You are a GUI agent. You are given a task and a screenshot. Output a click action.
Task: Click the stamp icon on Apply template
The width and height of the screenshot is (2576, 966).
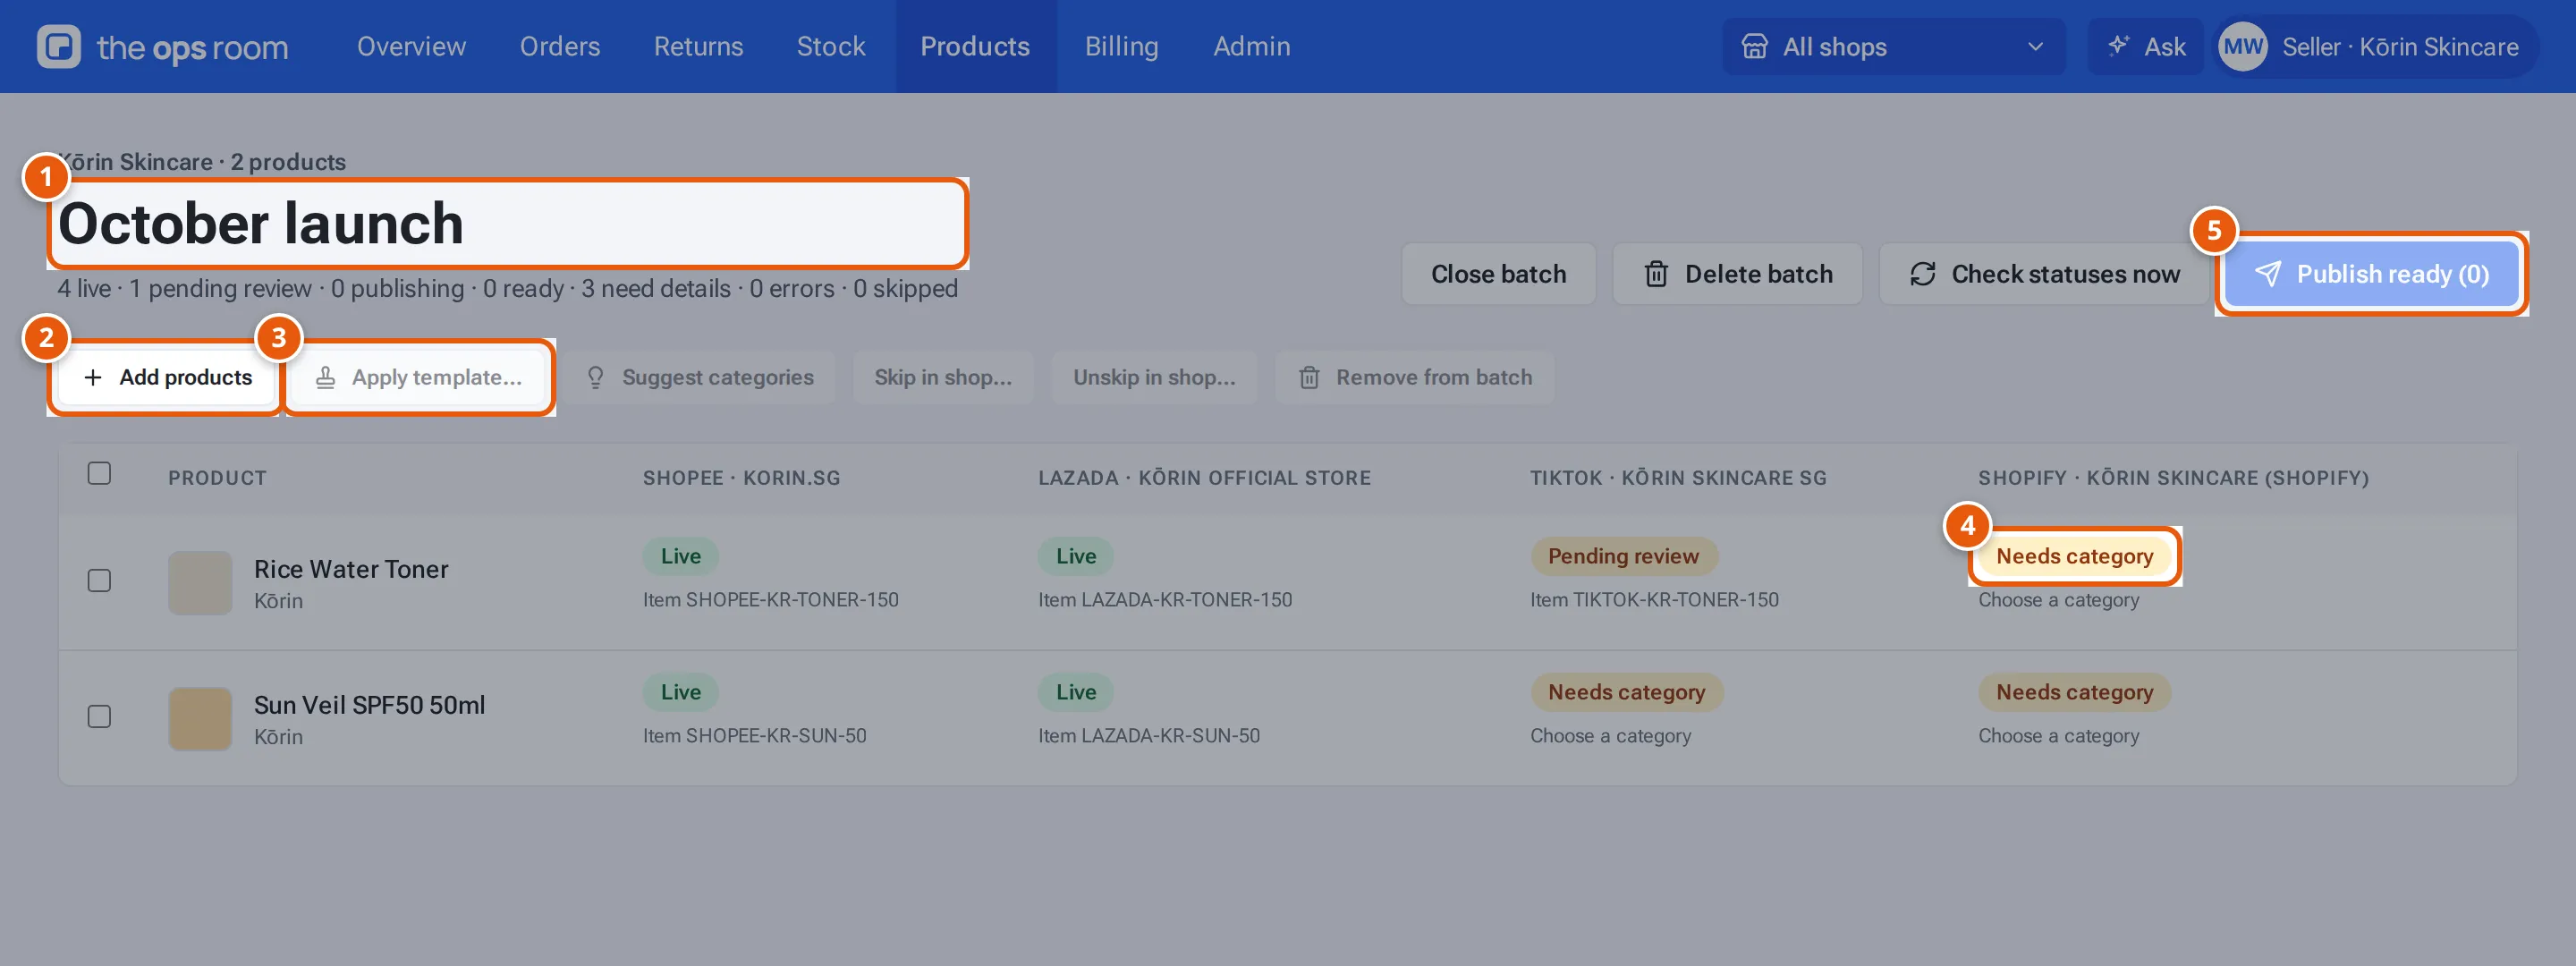coord(325,377)
